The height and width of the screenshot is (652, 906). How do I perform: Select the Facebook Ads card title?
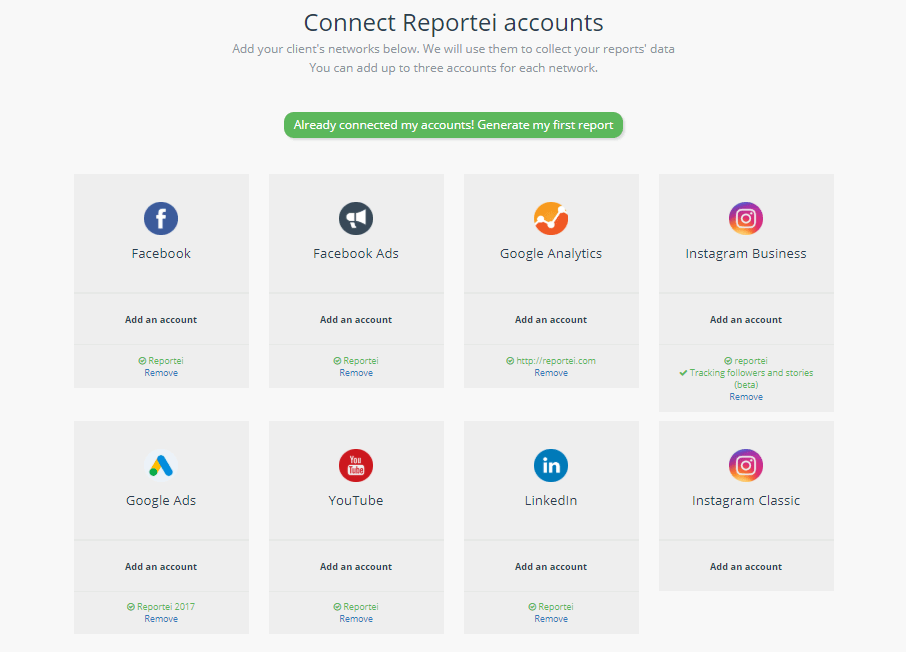click(x=356, y=253)
